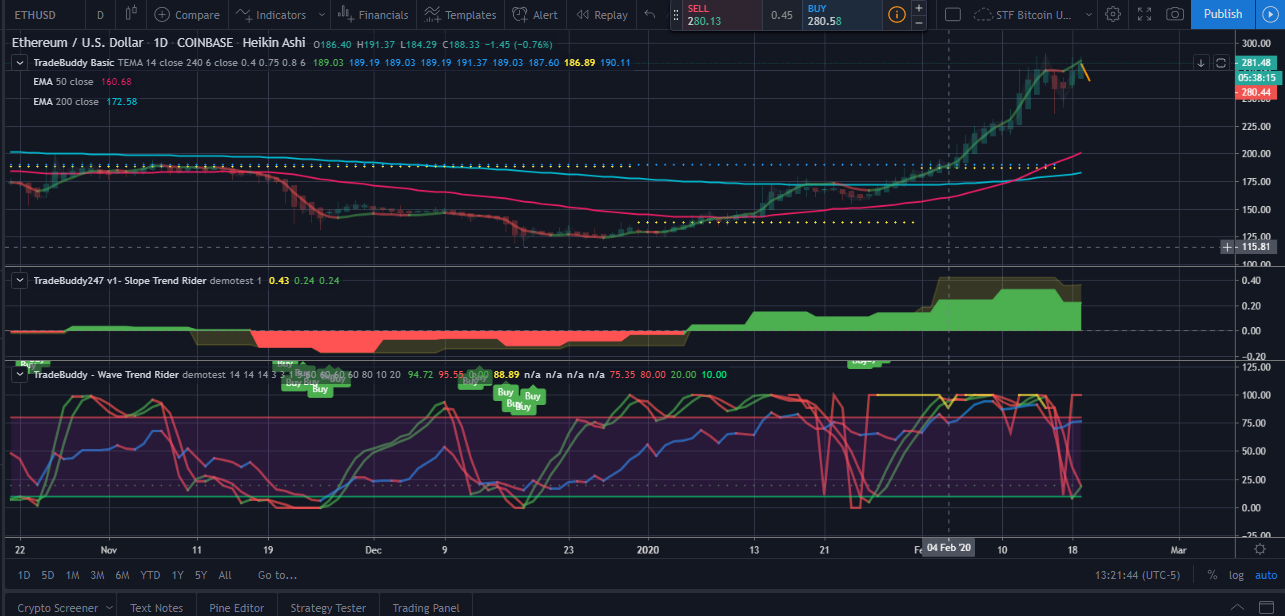Select the 5Y date range

pos(201,575)
